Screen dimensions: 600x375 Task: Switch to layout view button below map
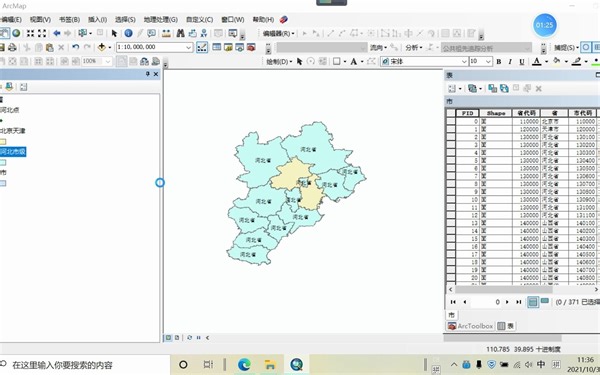click(x=177, y=338)
